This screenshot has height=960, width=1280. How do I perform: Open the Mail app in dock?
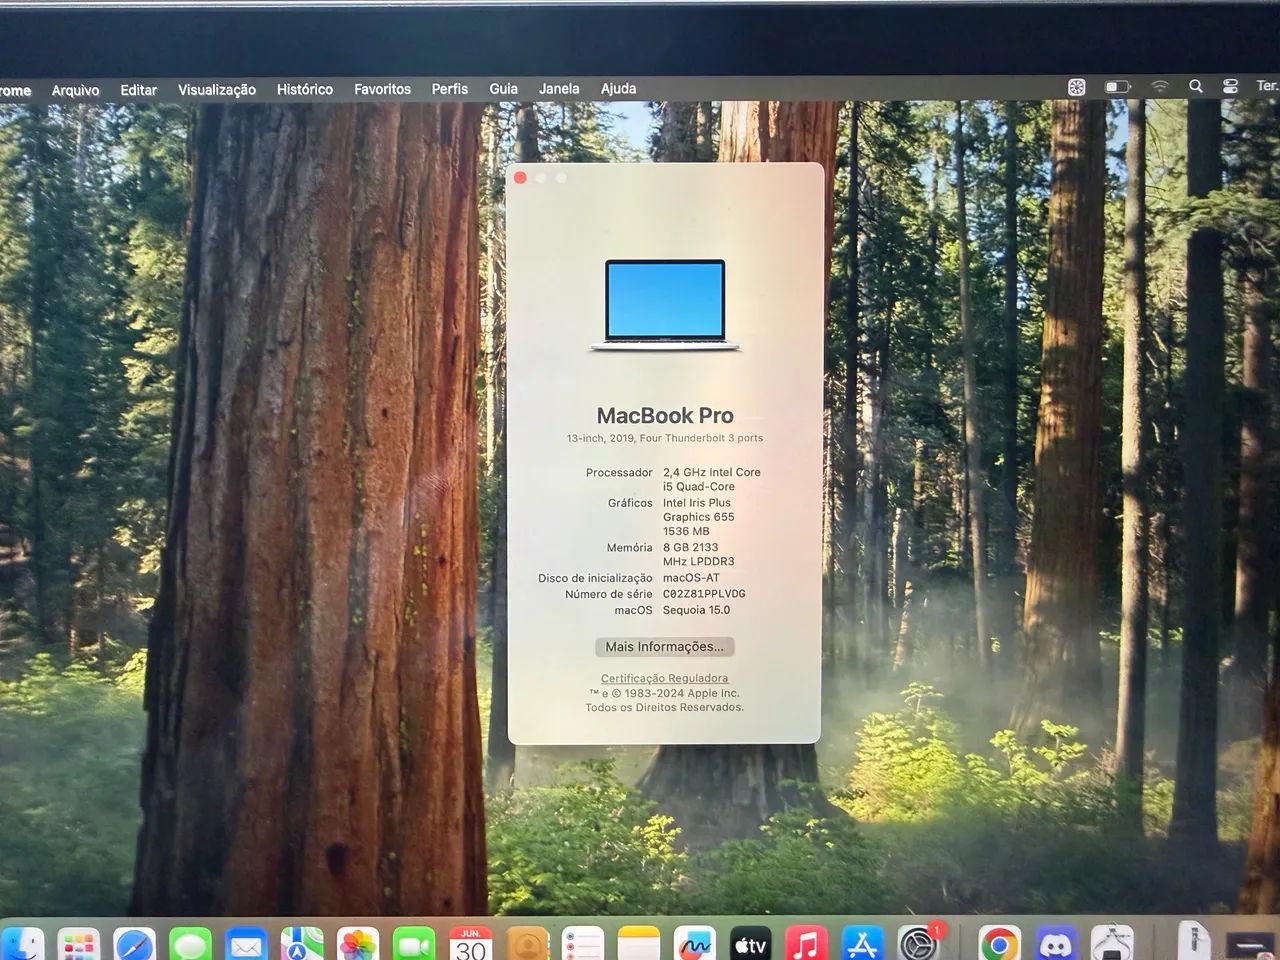(246, 944)
